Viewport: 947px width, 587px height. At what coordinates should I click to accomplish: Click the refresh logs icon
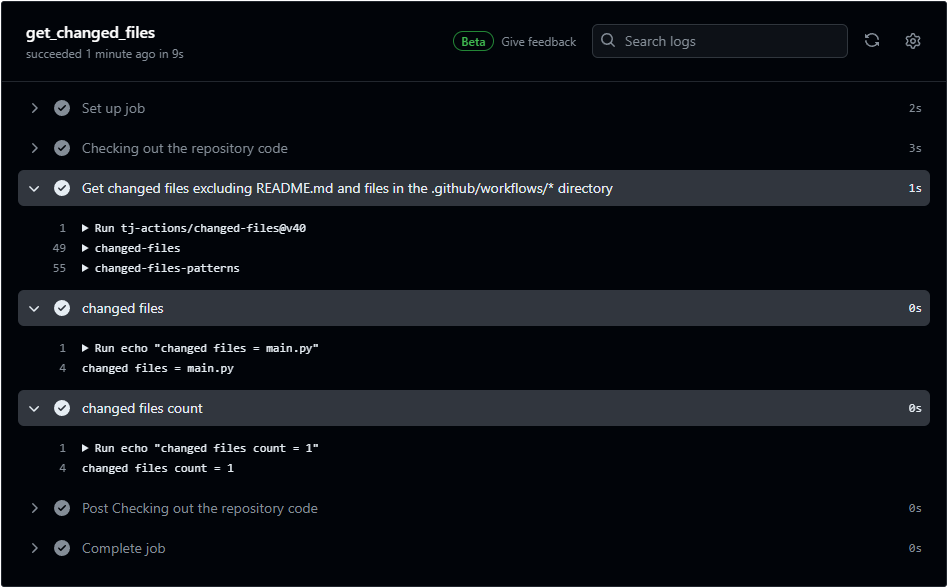click(x=872, y=41)
